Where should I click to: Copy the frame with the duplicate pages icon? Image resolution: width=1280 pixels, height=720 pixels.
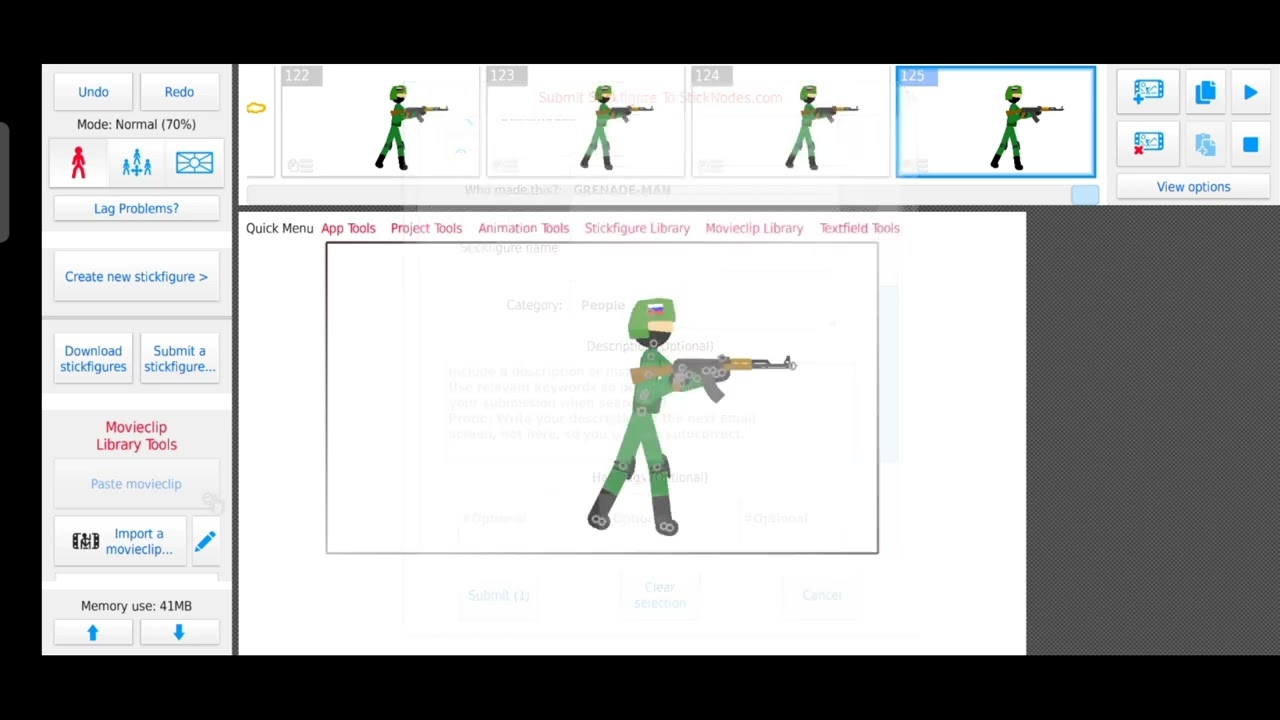pyautogui.click(x=1205, y=92)
